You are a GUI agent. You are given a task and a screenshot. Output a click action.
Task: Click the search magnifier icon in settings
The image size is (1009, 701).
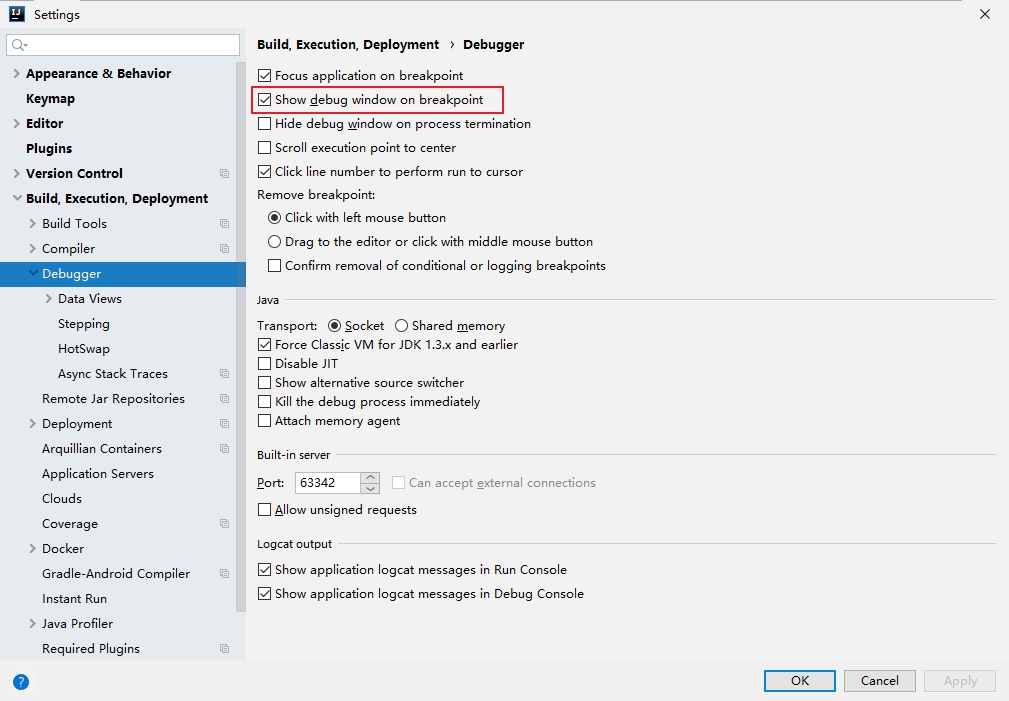19,45
